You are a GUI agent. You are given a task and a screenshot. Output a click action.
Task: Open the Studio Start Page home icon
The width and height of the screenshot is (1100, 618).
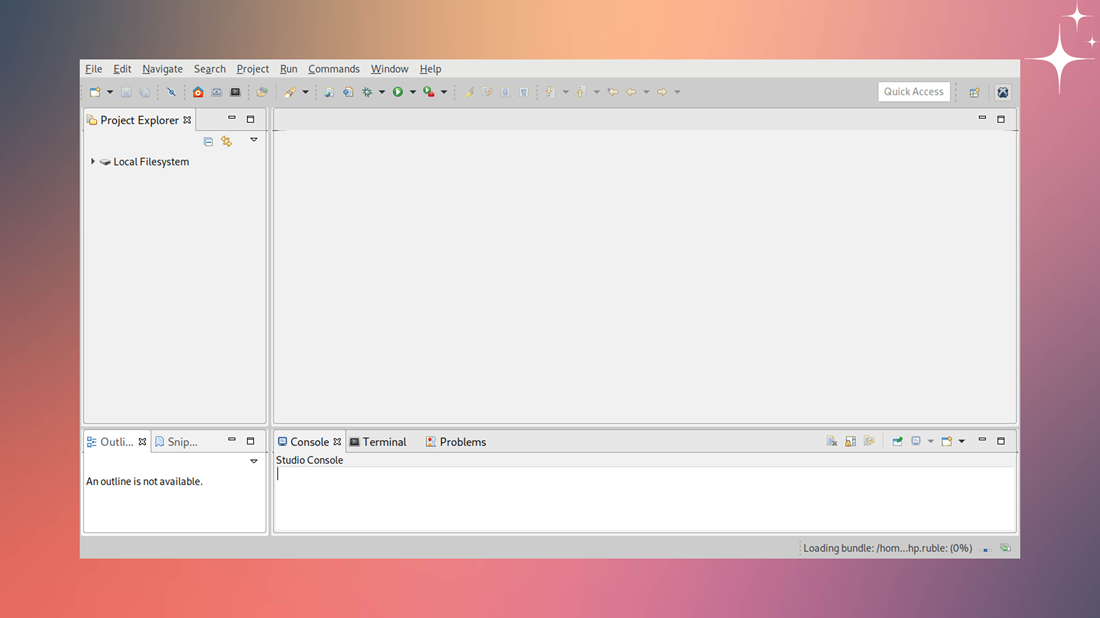(198, 92)
